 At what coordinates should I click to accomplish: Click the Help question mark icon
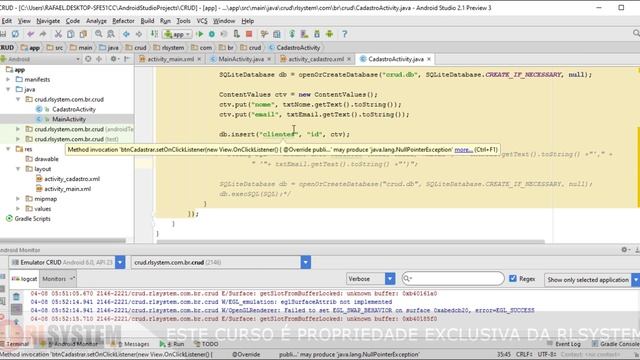tap(345, 34)
